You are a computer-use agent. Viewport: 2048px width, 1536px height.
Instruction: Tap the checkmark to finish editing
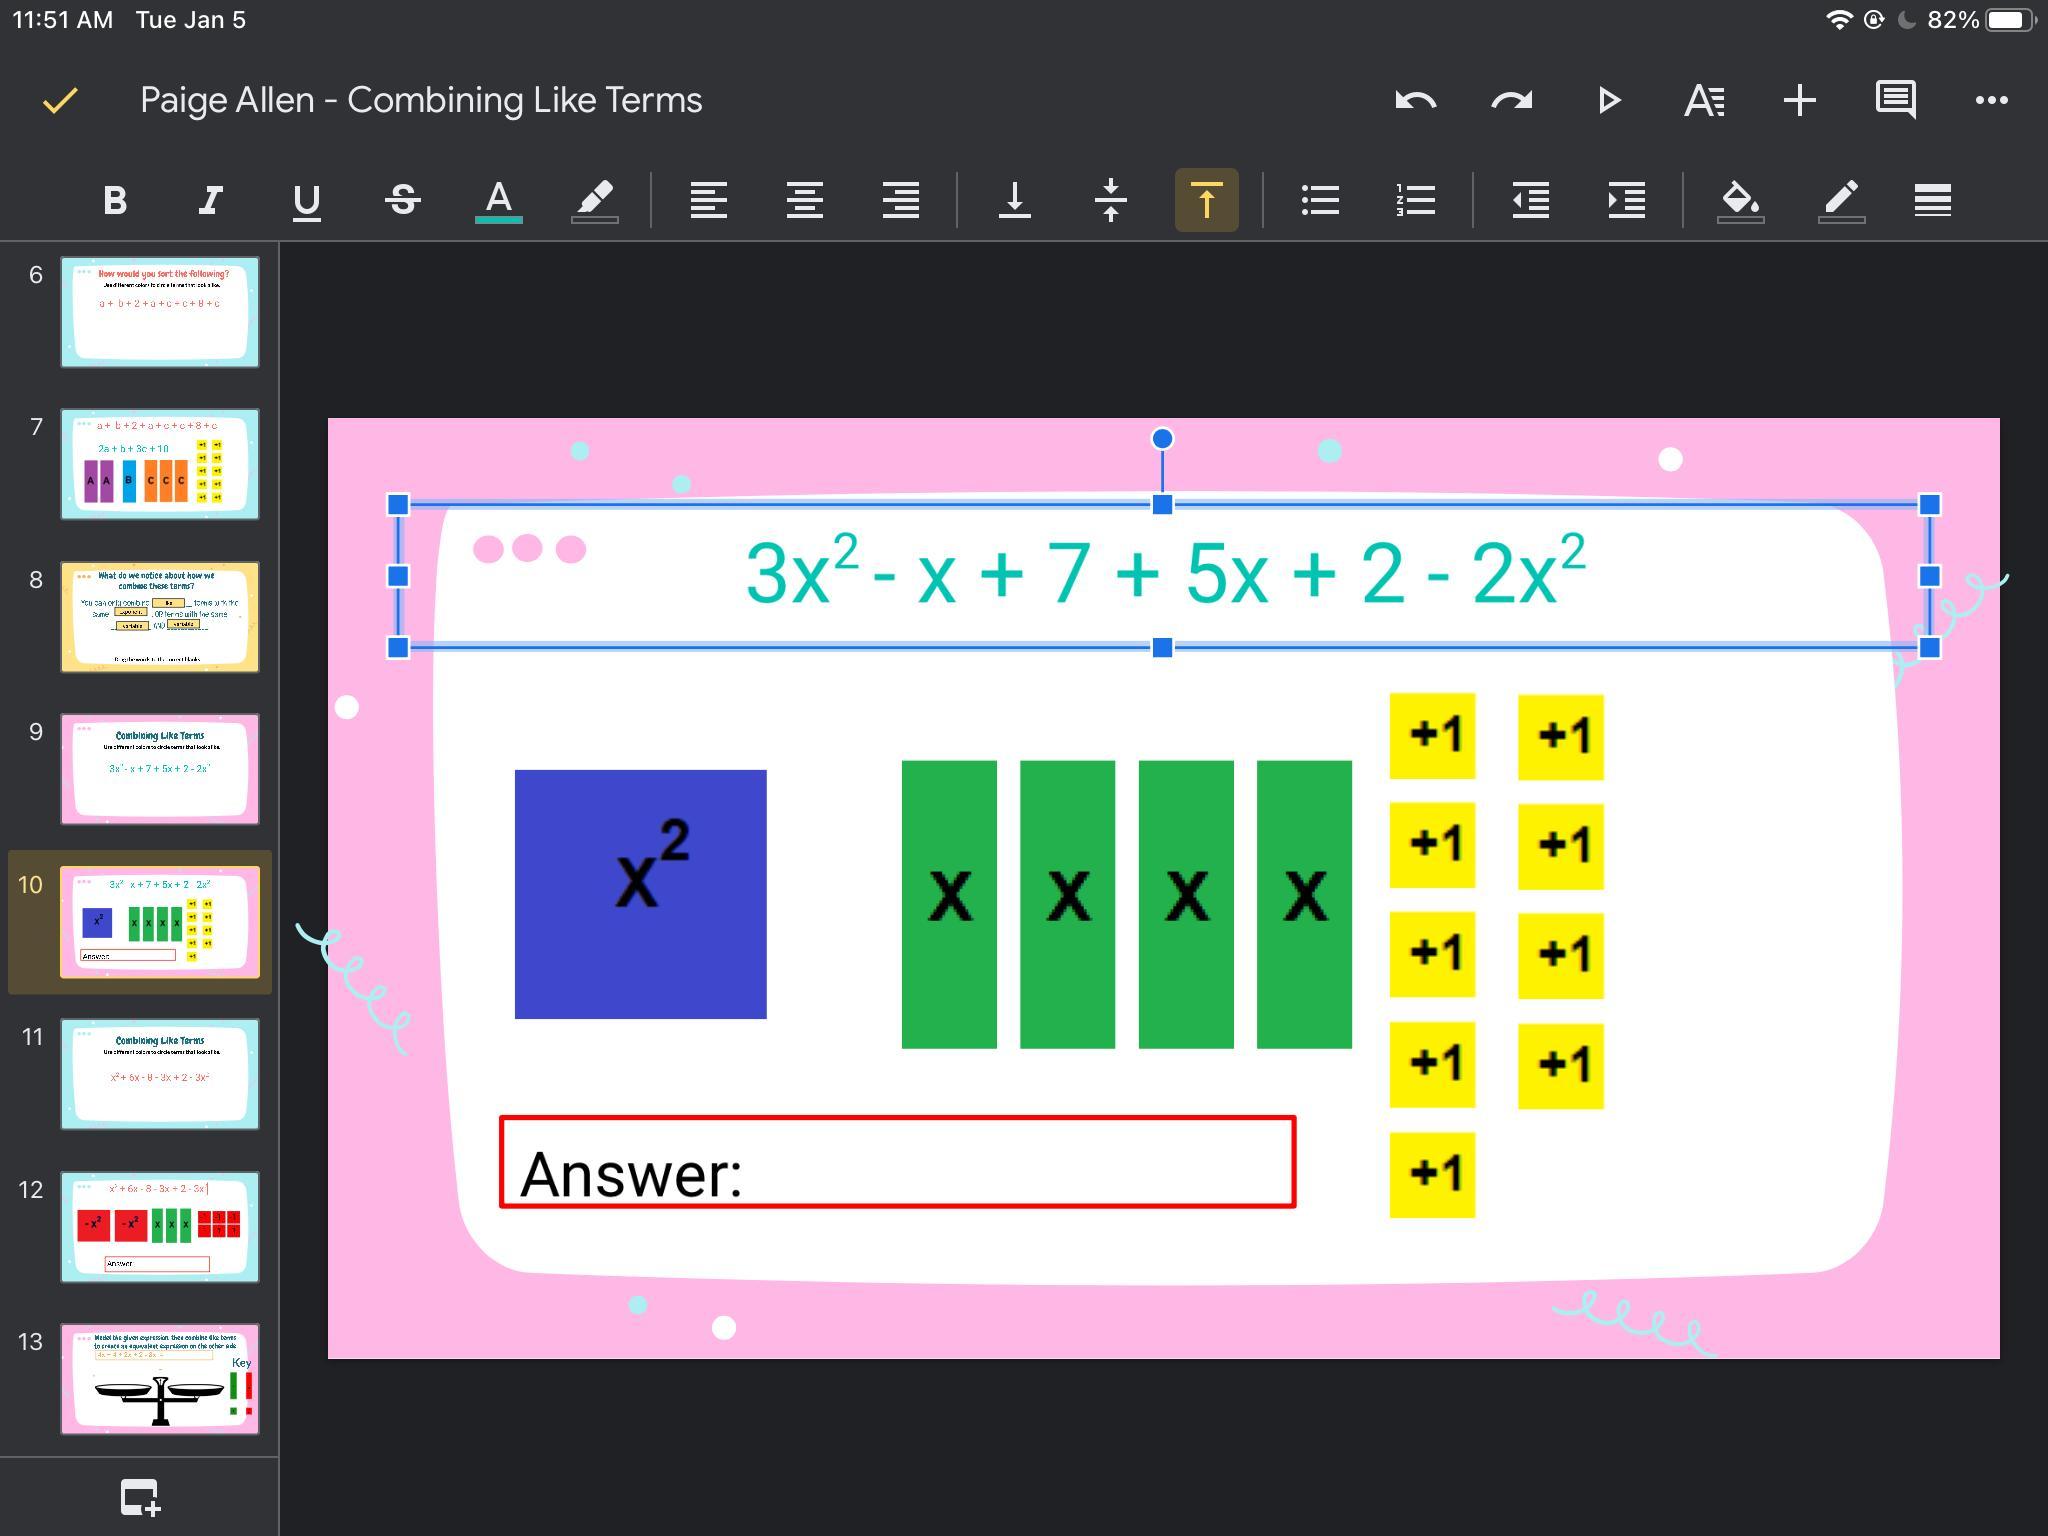60,100
